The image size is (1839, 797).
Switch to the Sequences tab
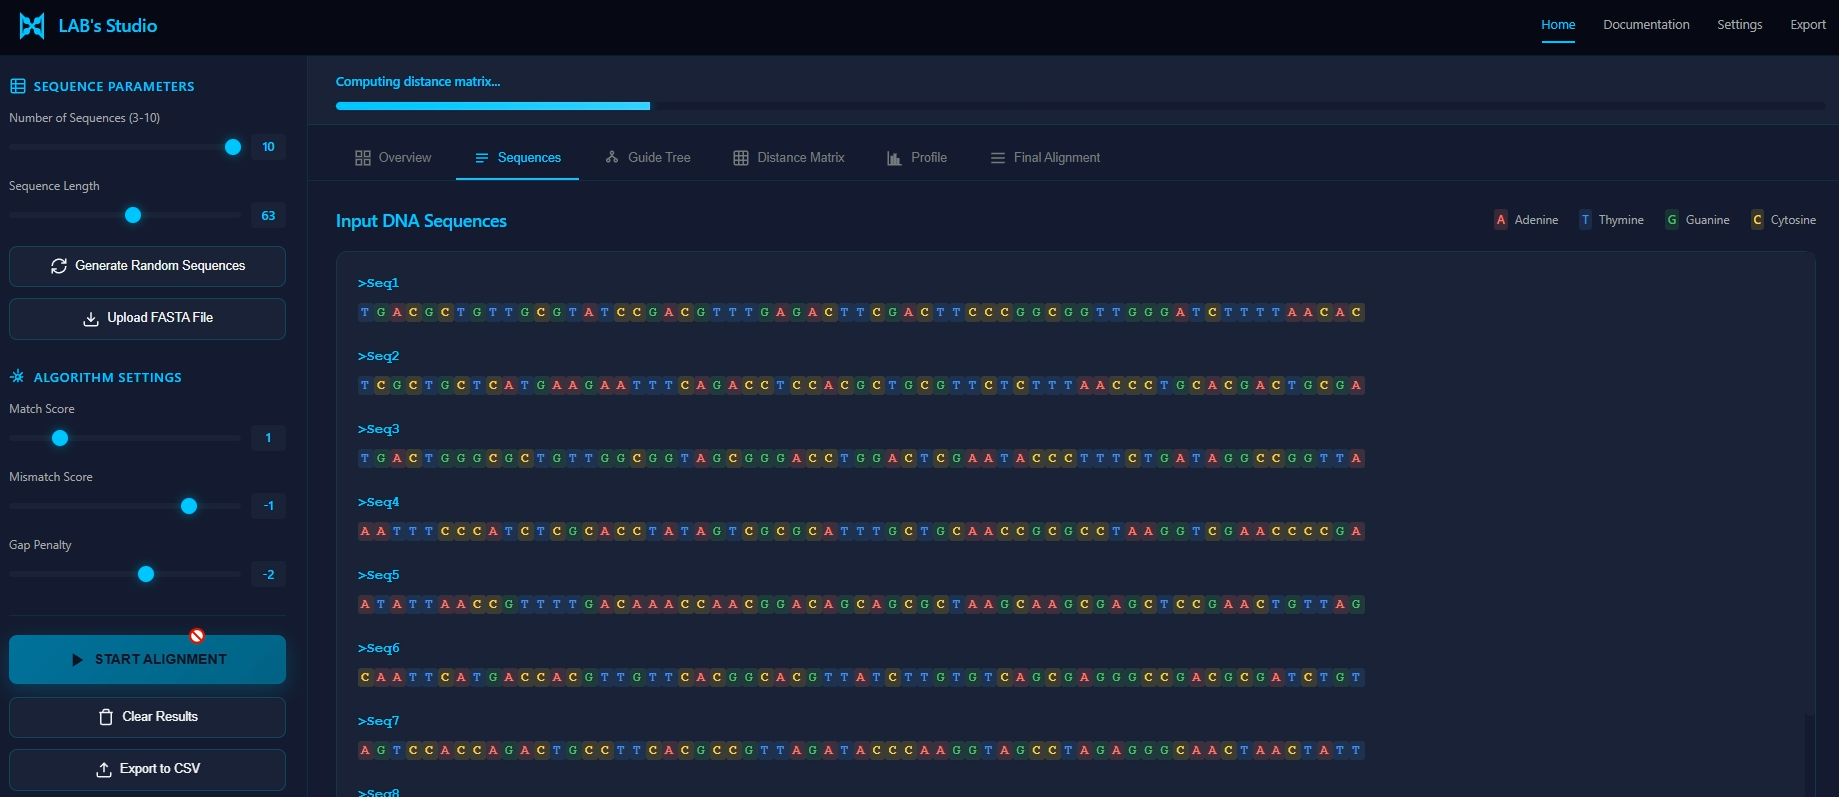tap(517, 158)
